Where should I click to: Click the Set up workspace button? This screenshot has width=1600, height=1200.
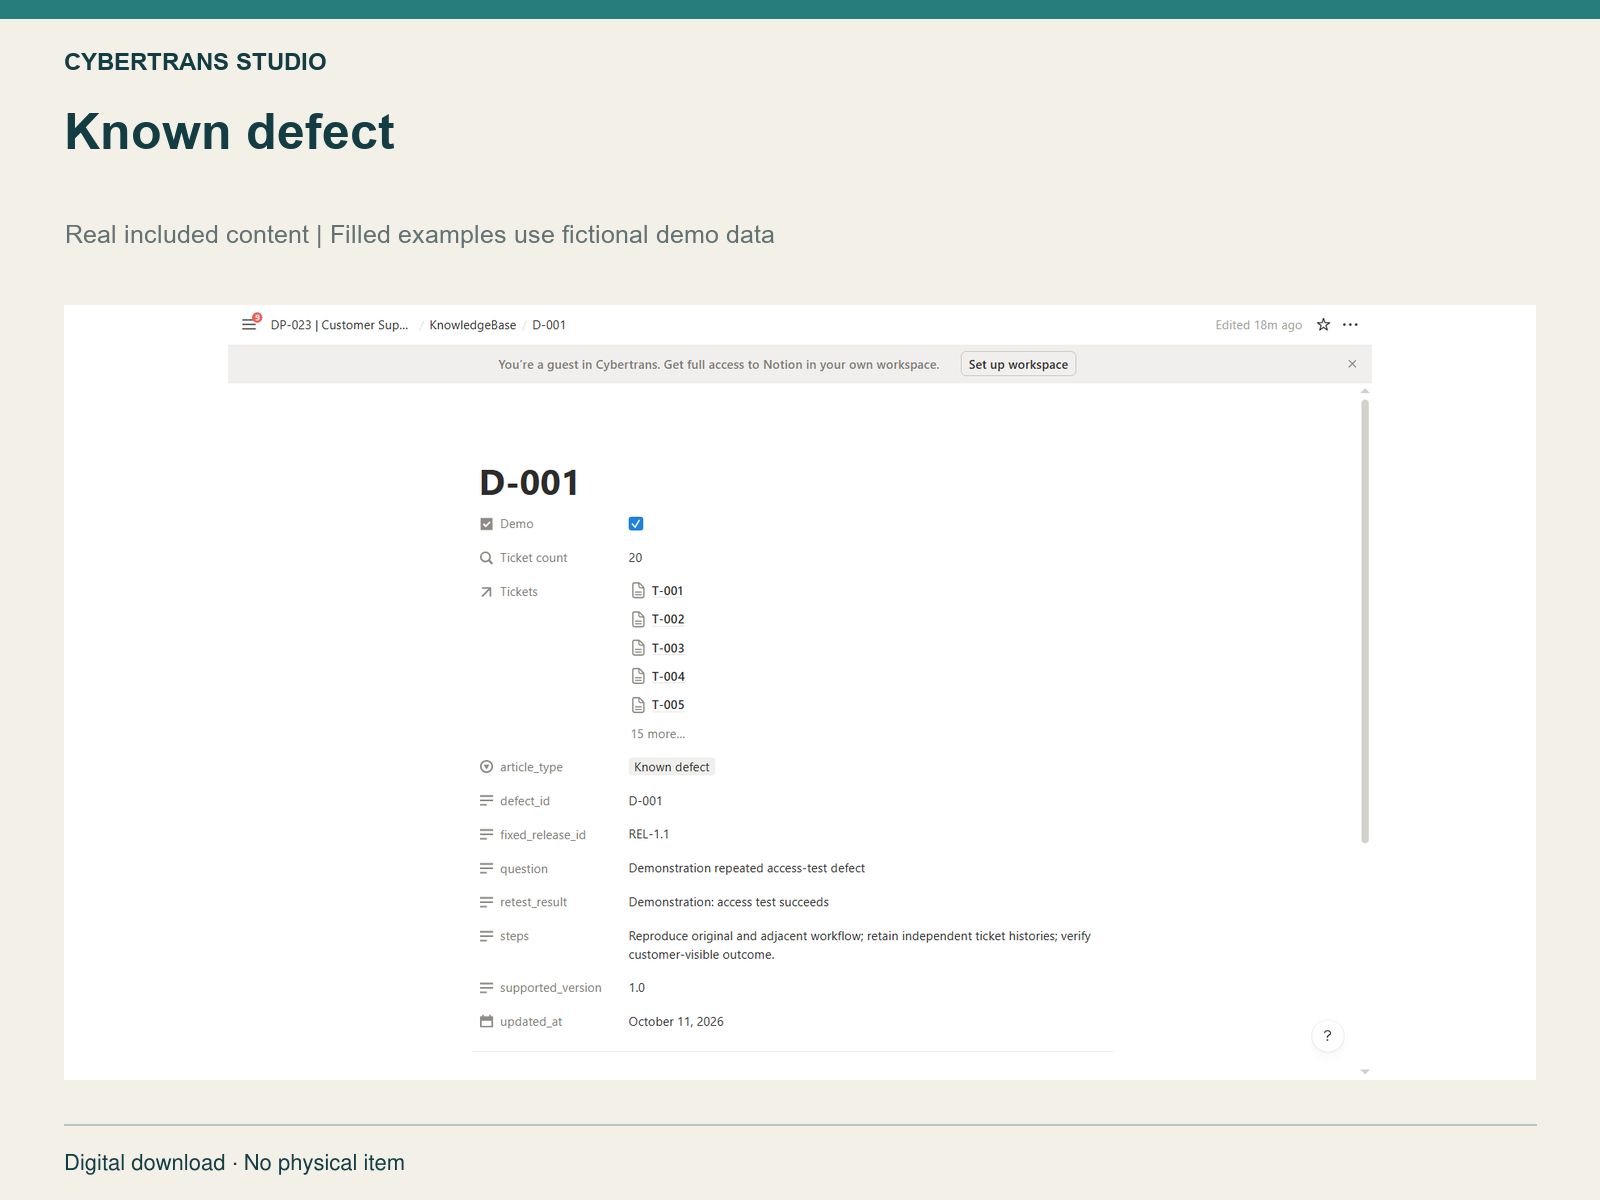(x=1018, y=364)
